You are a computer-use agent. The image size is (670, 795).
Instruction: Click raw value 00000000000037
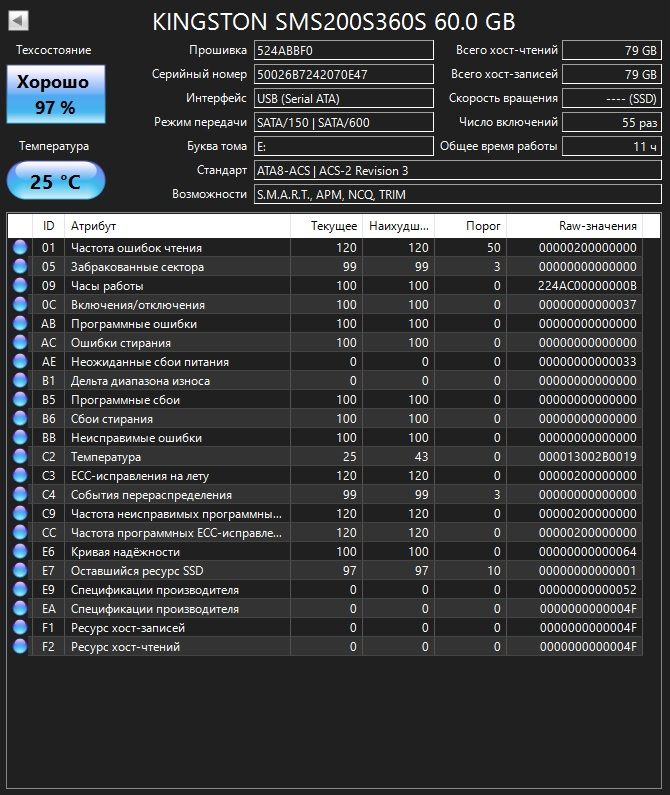pyautogui.click(x=587, y=305)
